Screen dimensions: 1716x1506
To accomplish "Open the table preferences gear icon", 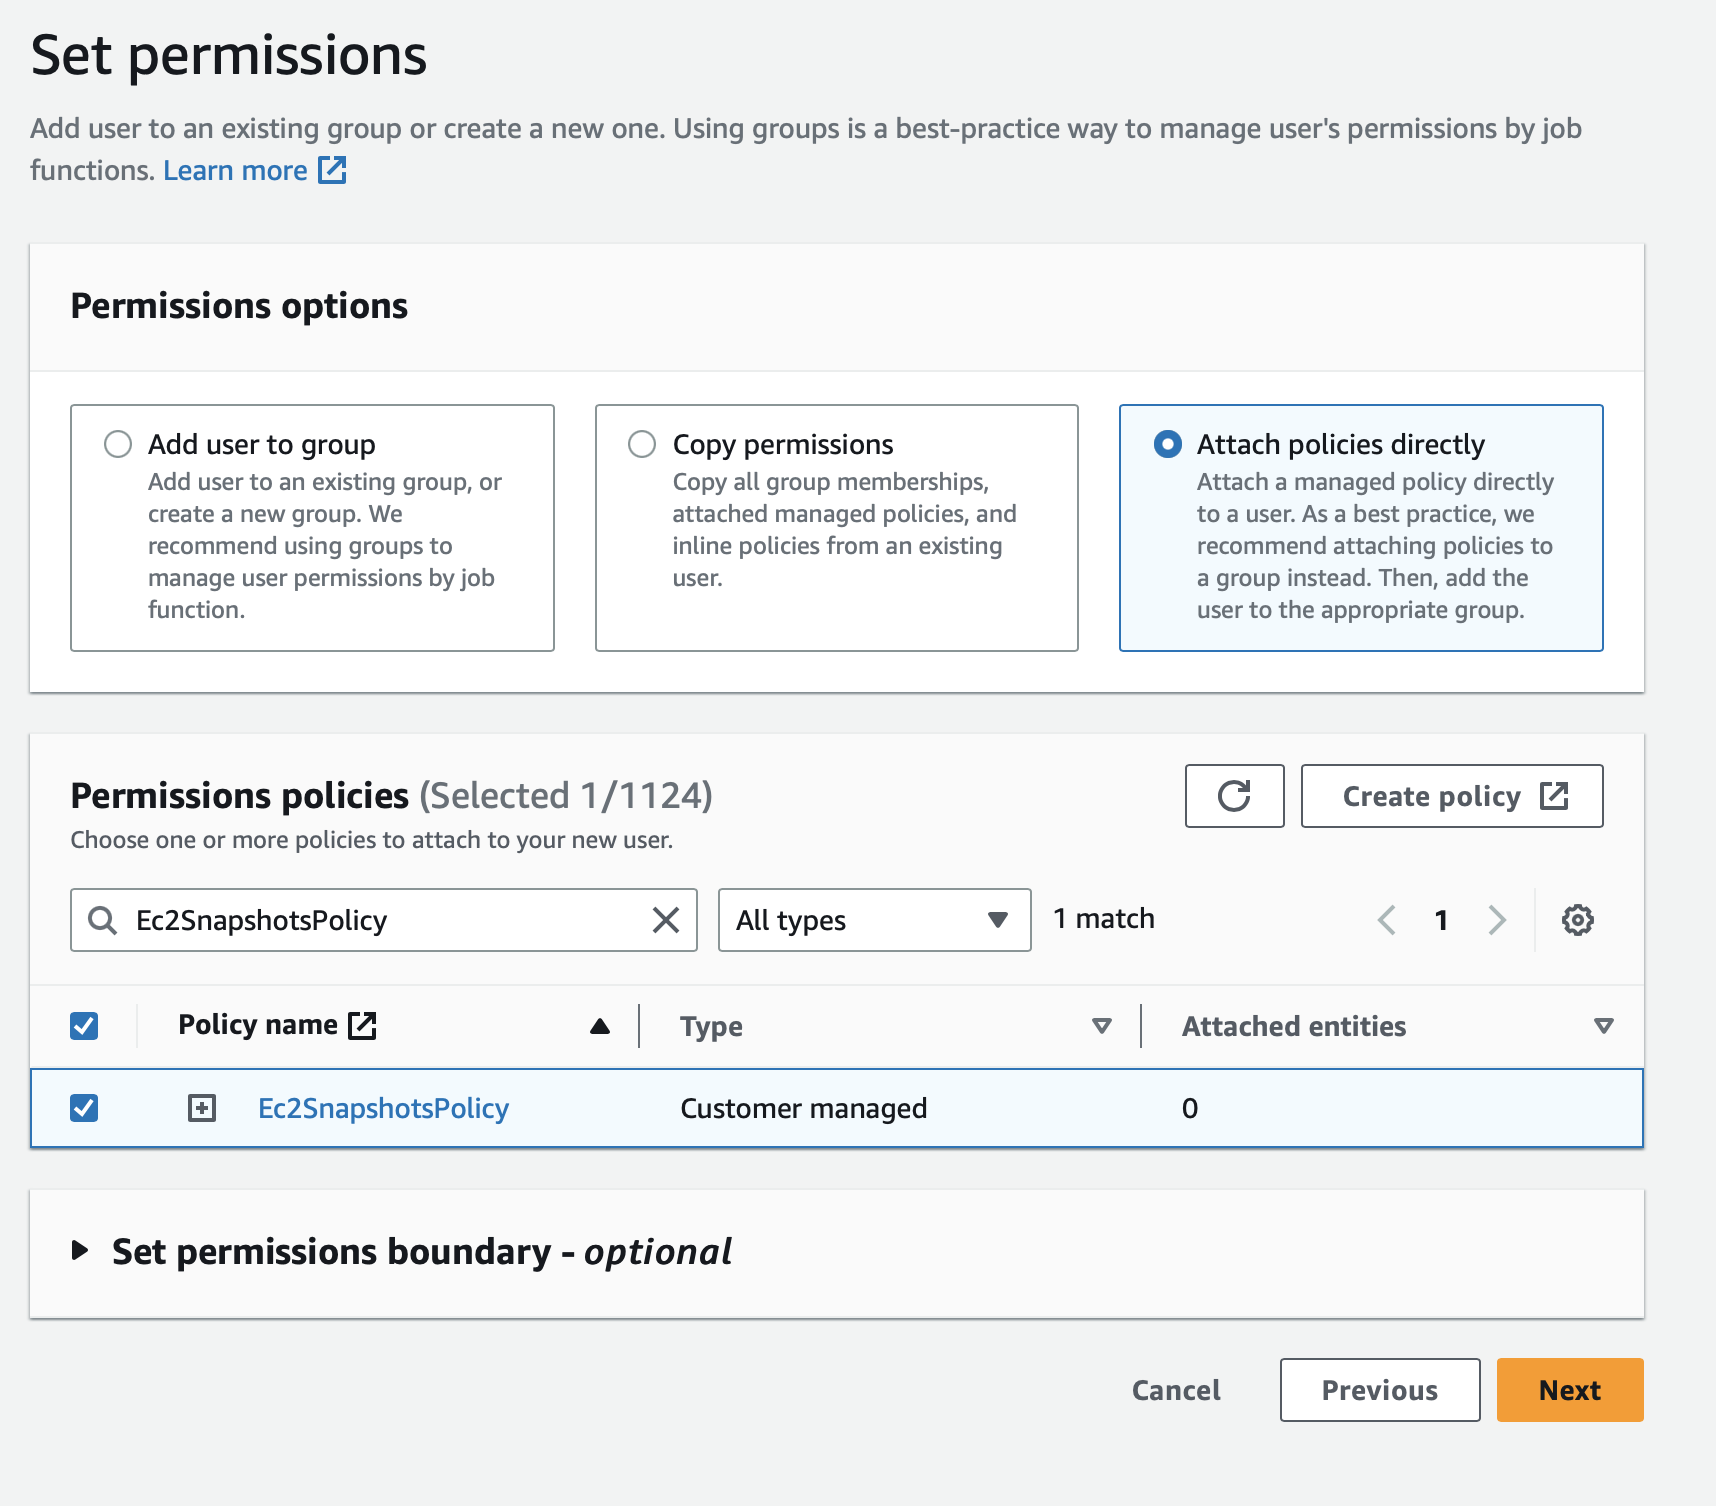I will tap(1578, 919).
